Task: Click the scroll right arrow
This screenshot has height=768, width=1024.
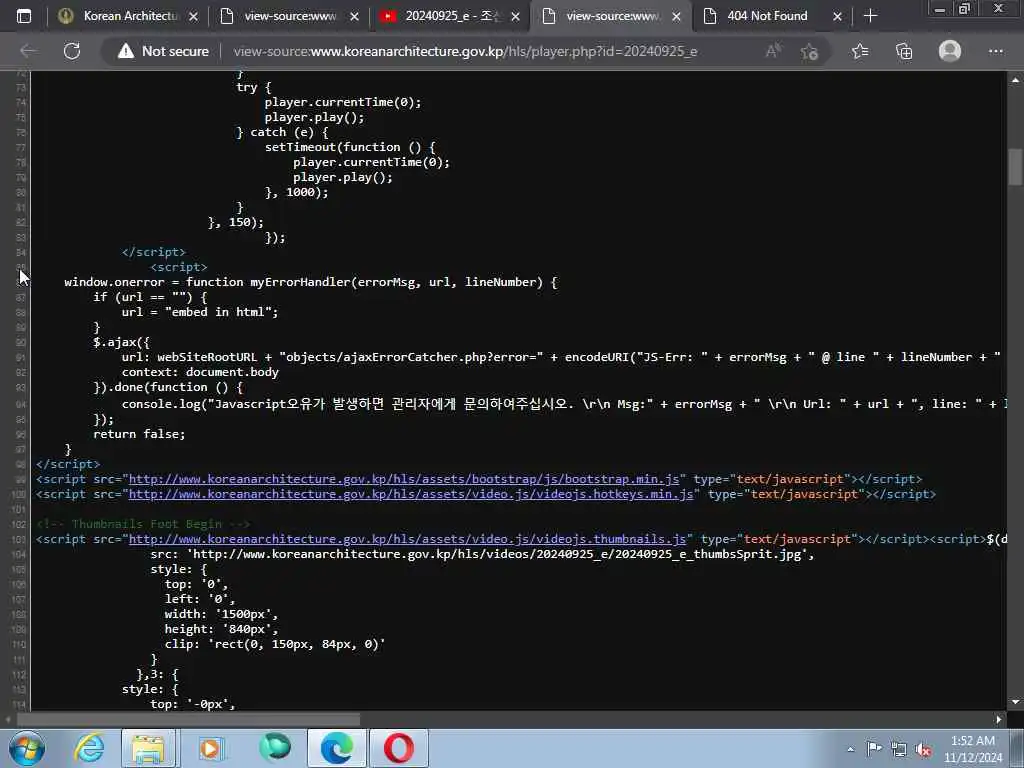Action: click(999, 720)
